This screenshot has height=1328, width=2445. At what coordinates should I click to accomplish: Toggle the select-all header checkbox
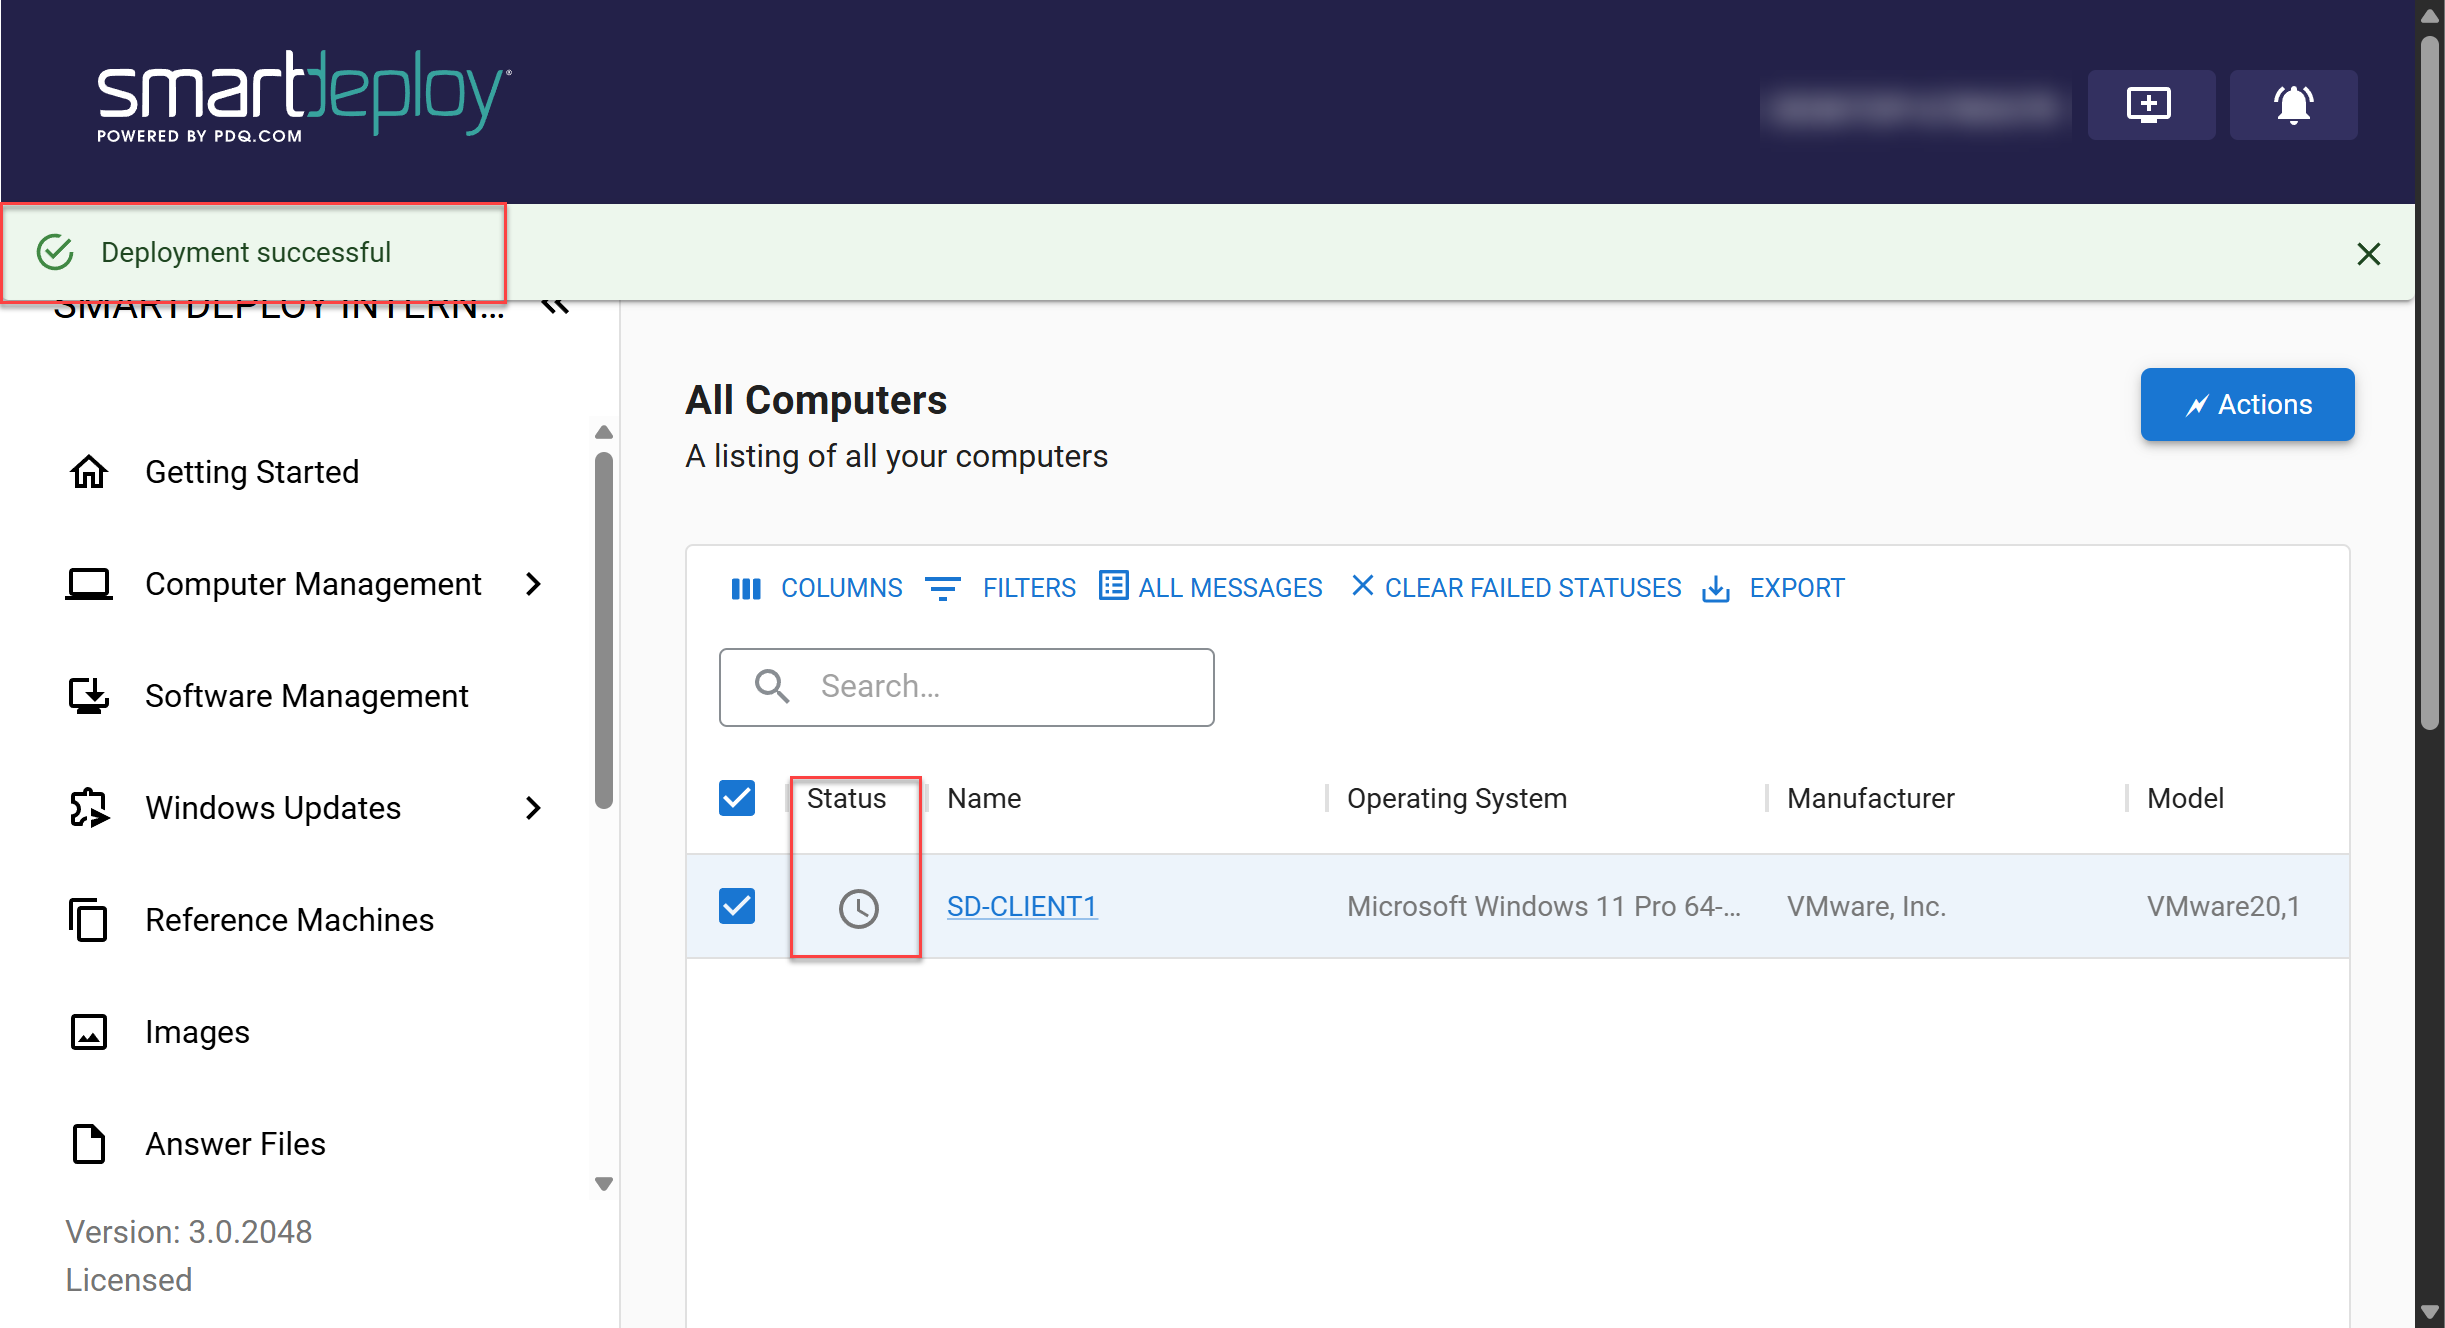click(x=737, y=798)
